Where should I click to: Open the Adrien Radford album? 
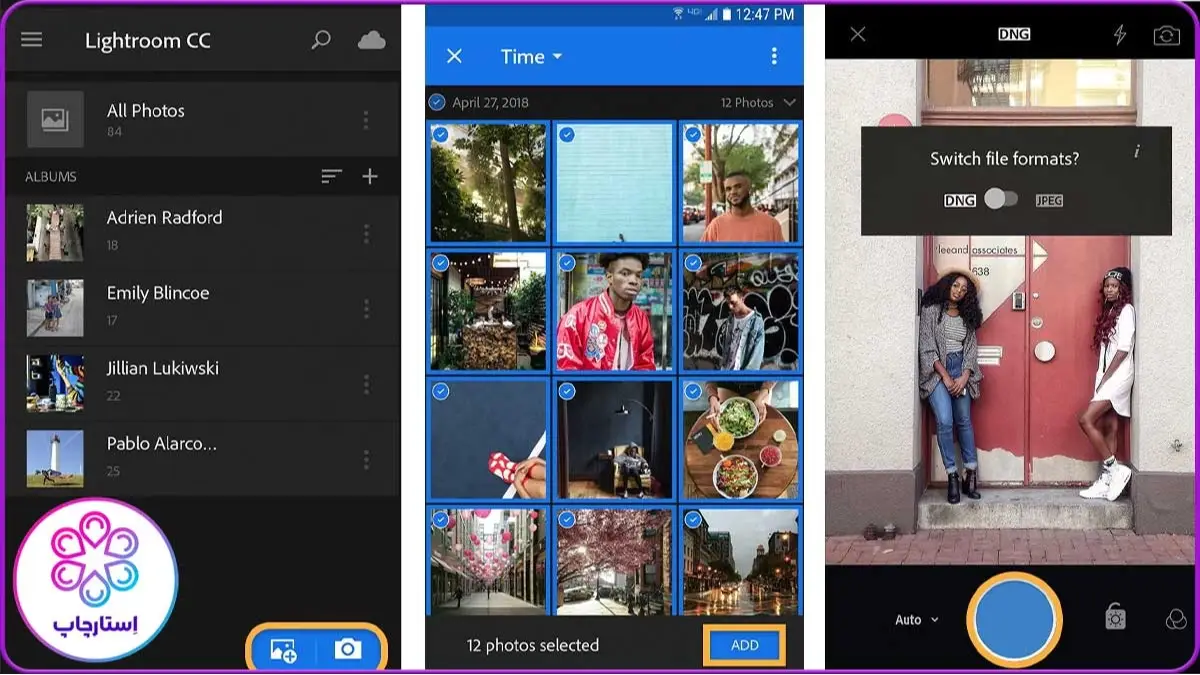click(x=165, y=230)
